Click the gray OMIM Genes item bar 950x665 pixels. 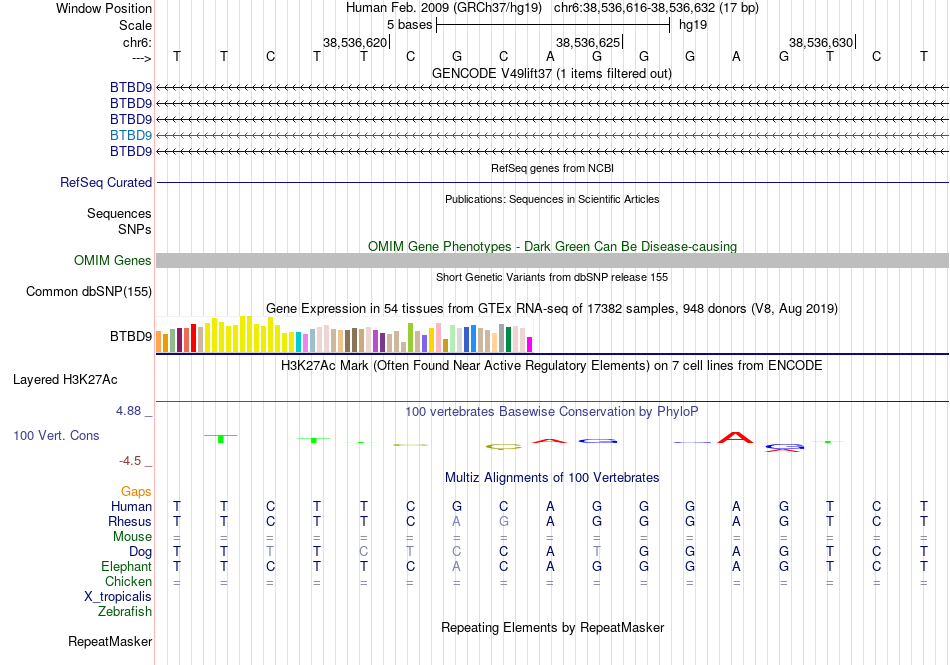(x=552, y=260)
